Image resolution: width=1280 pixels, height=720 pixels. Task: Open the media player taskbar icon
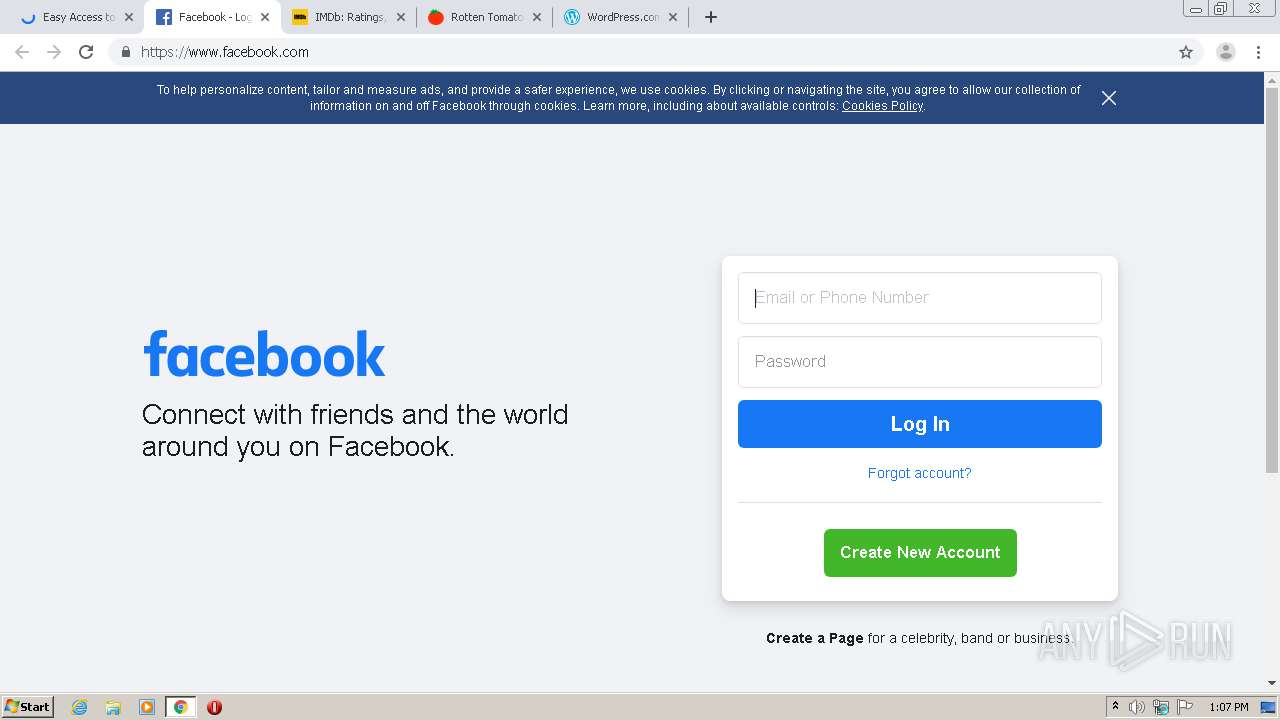(147, 707)
